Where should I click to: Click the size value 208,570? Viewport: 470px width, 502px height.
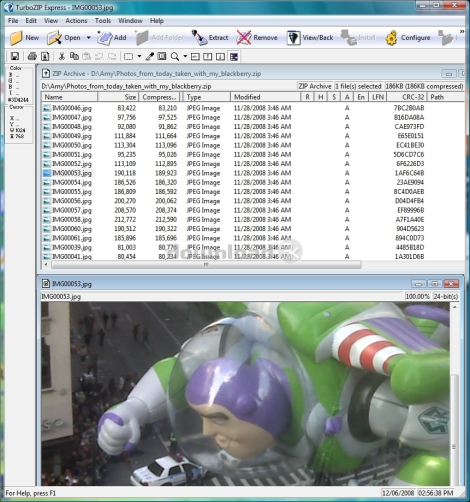coord(125,210)
